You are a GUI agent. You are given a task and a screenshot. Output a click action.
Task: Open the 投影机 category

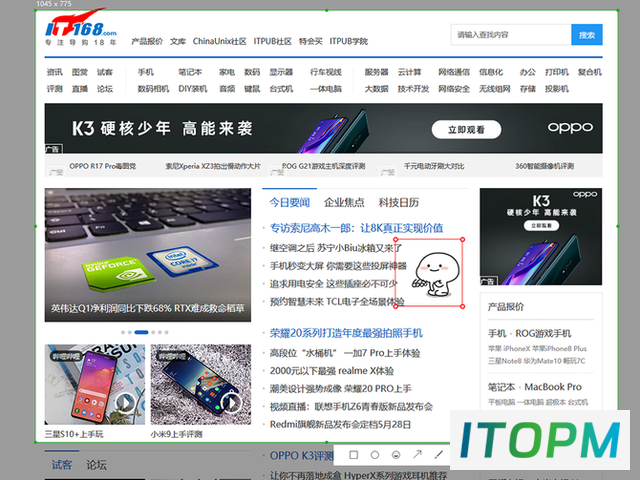[557, 89]
